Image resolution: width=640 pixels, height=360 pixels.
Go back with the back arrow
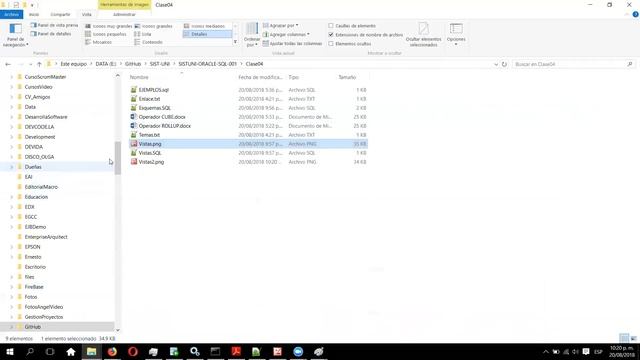8,64
